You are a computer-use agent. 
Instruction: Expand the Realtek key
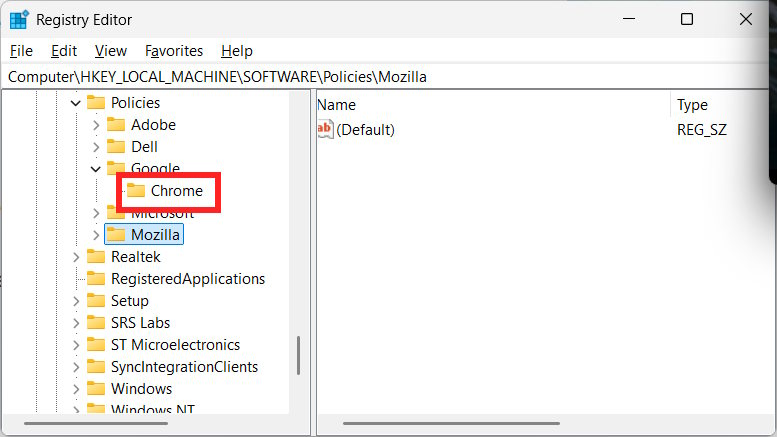(x=76, y=257)
